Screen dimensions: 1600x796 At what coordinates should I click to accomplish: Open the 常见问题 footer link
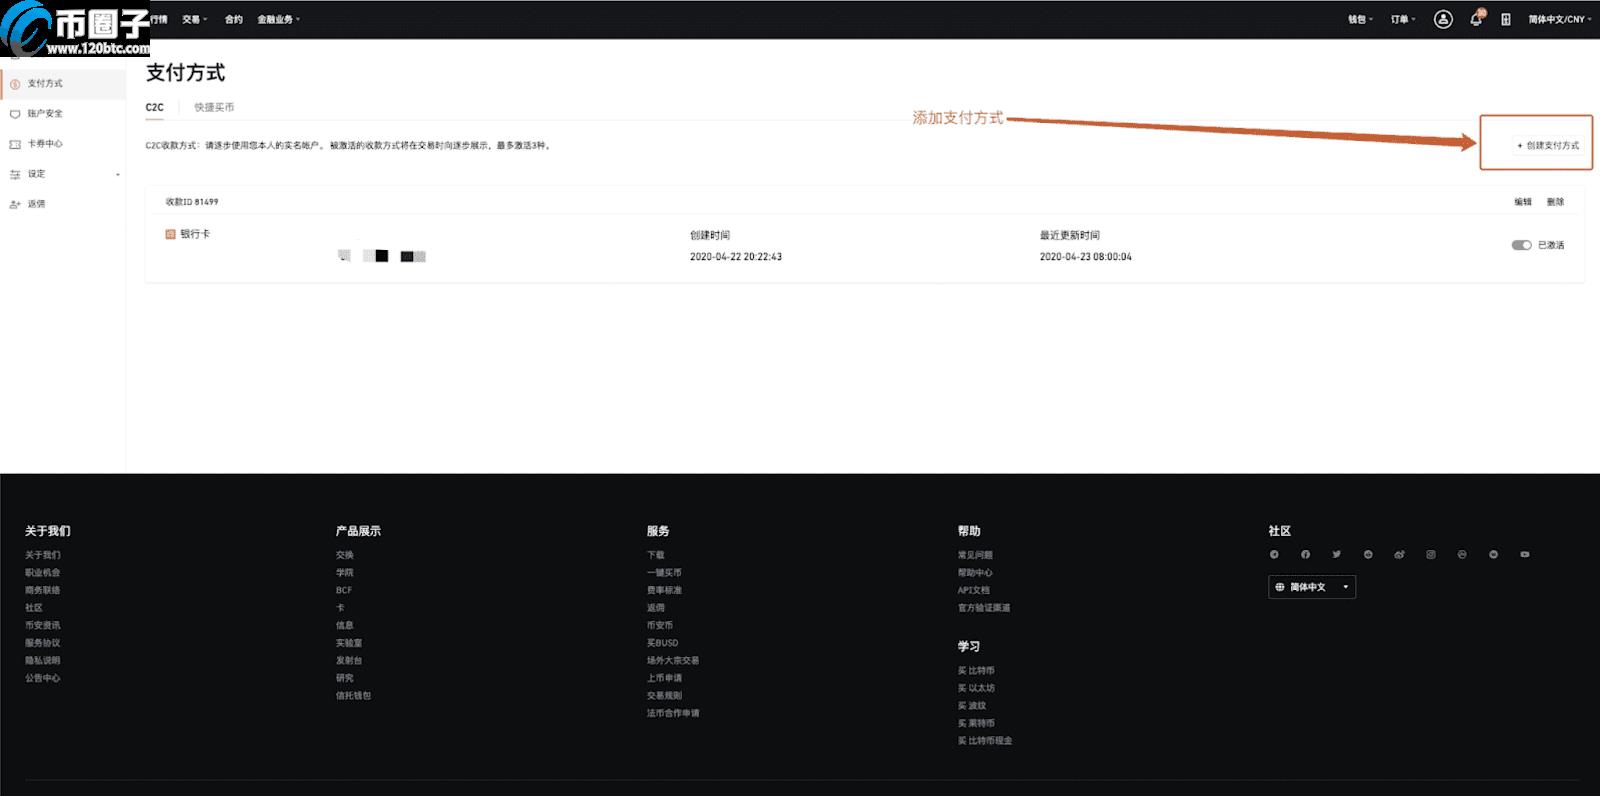[x=975, y=555]
